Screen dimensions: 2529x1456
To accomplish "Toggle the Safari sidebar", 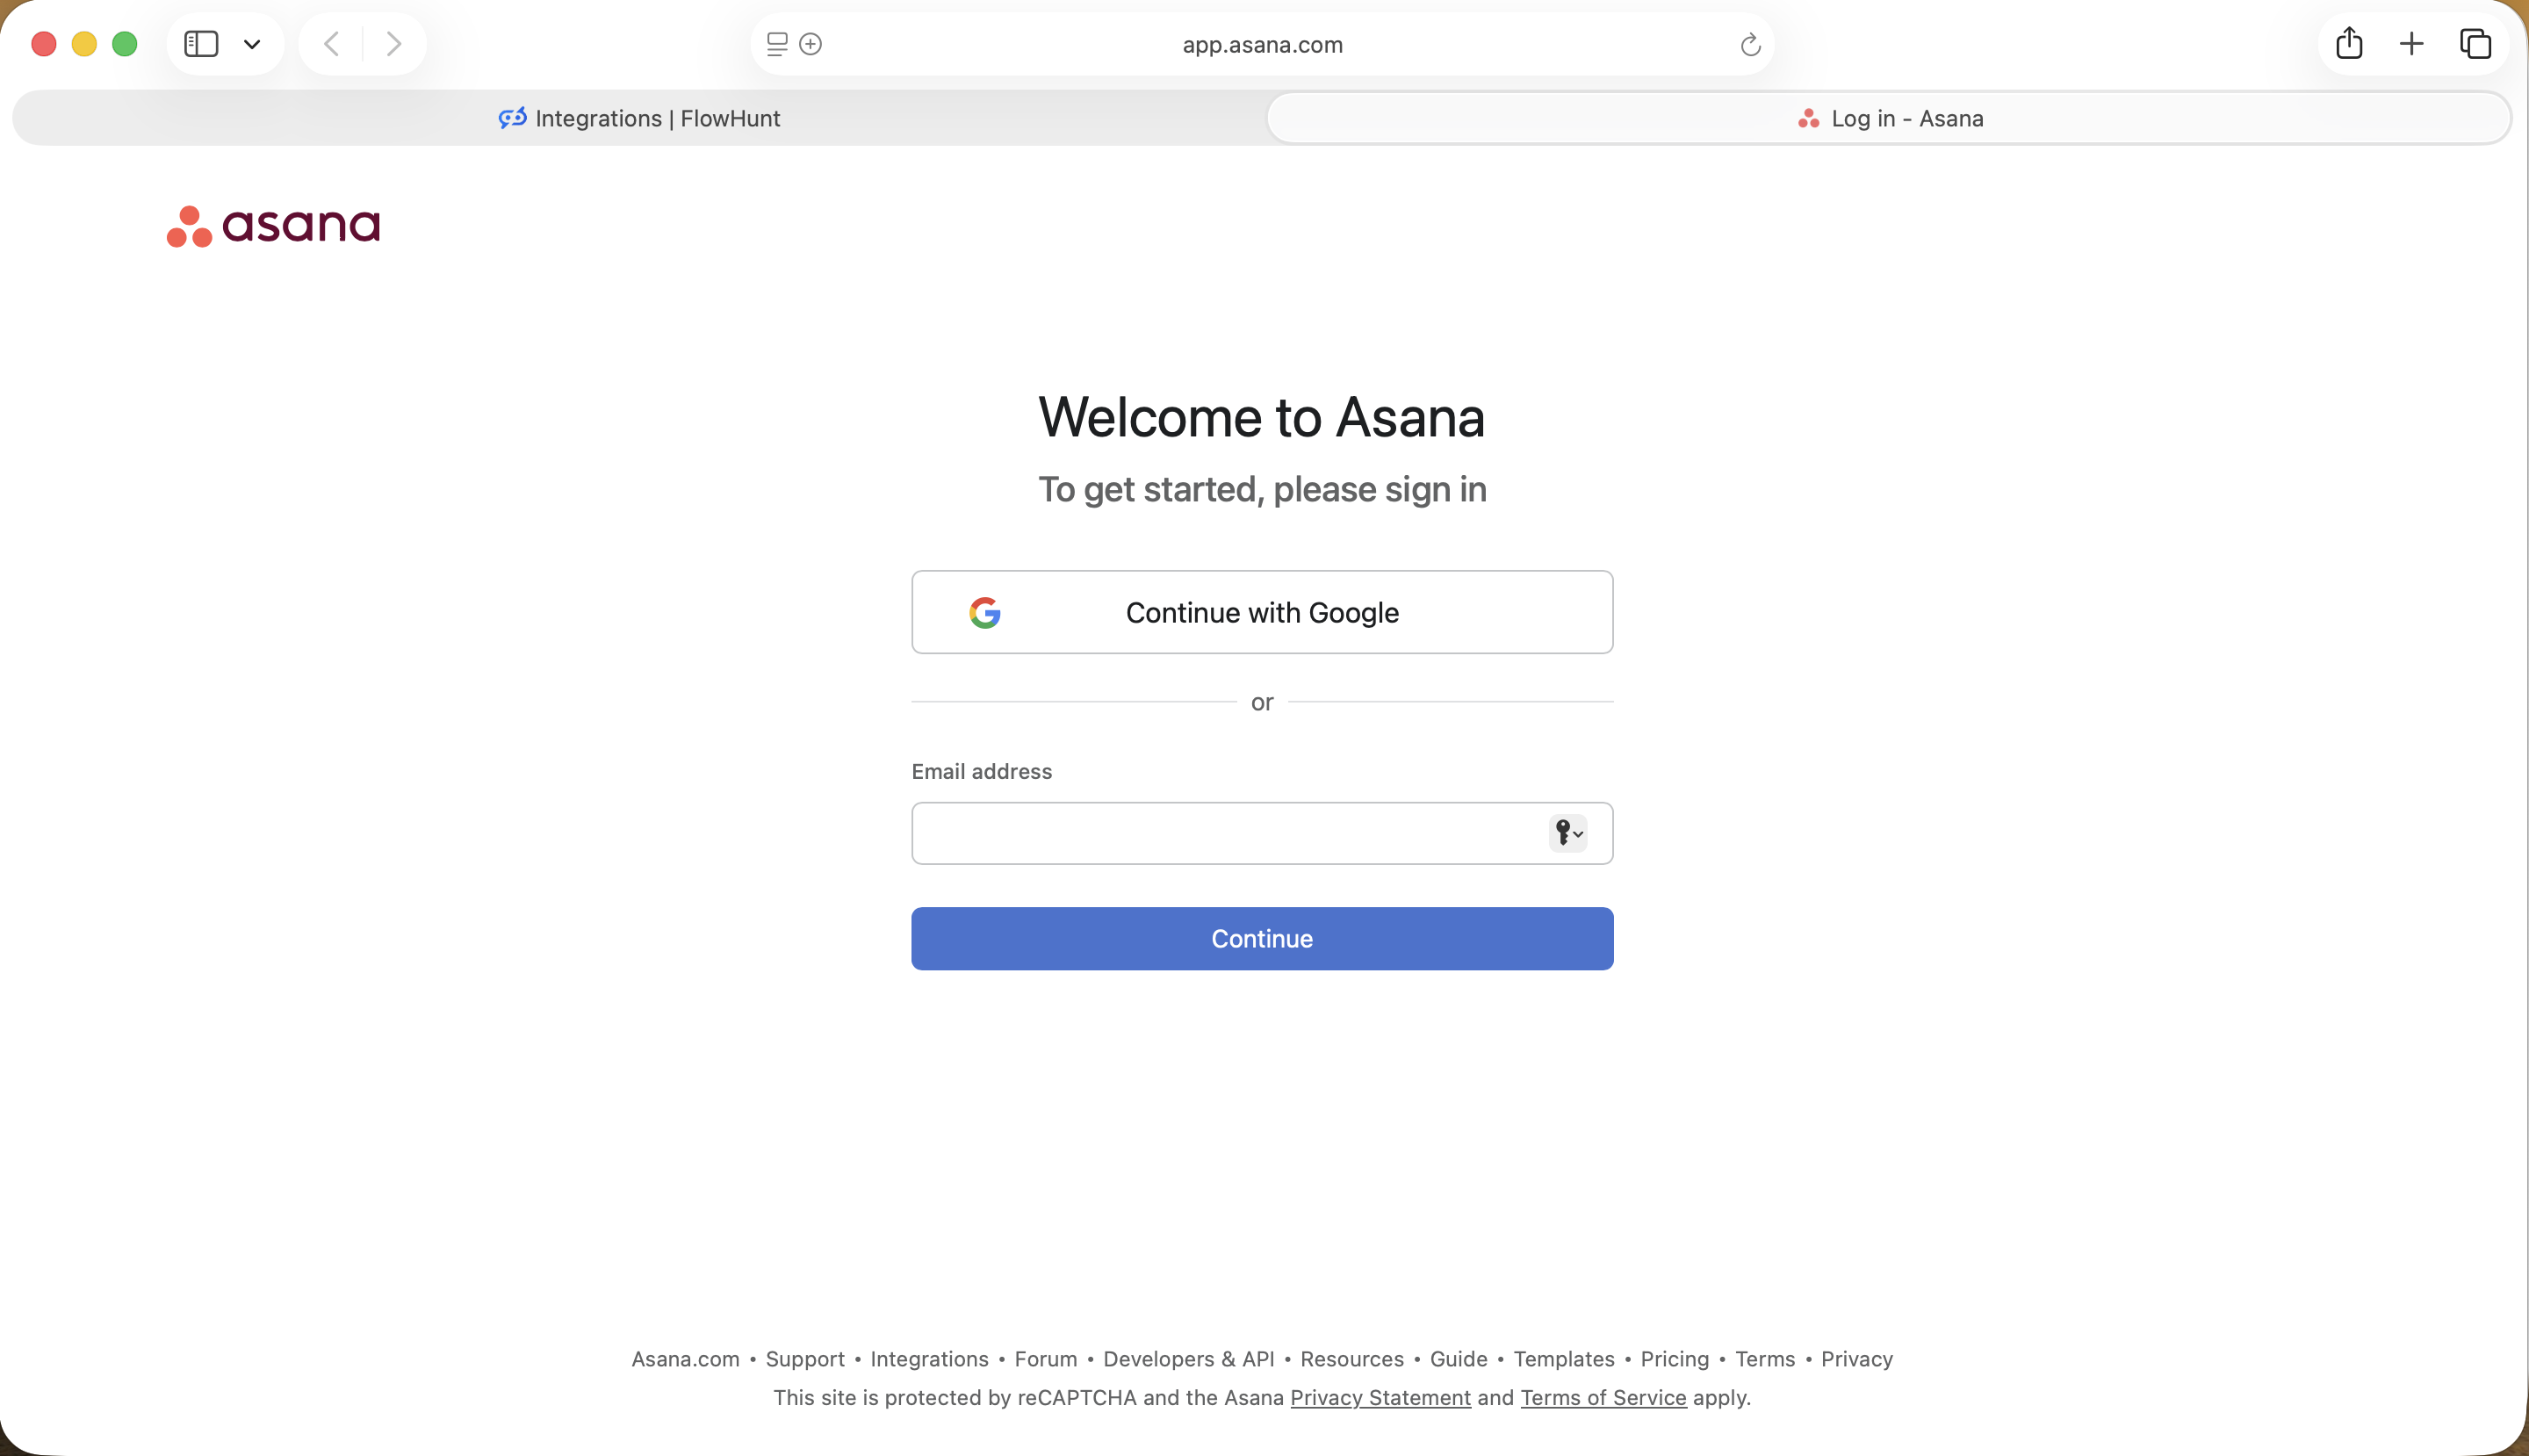I will click(202, 43).
